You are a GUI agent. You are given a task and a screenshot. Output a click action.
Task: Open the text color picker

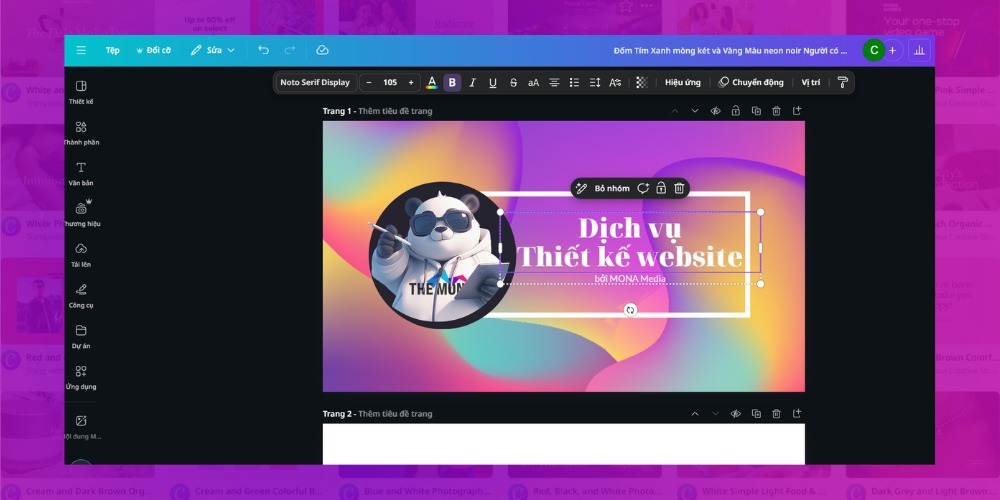point(432,82)
